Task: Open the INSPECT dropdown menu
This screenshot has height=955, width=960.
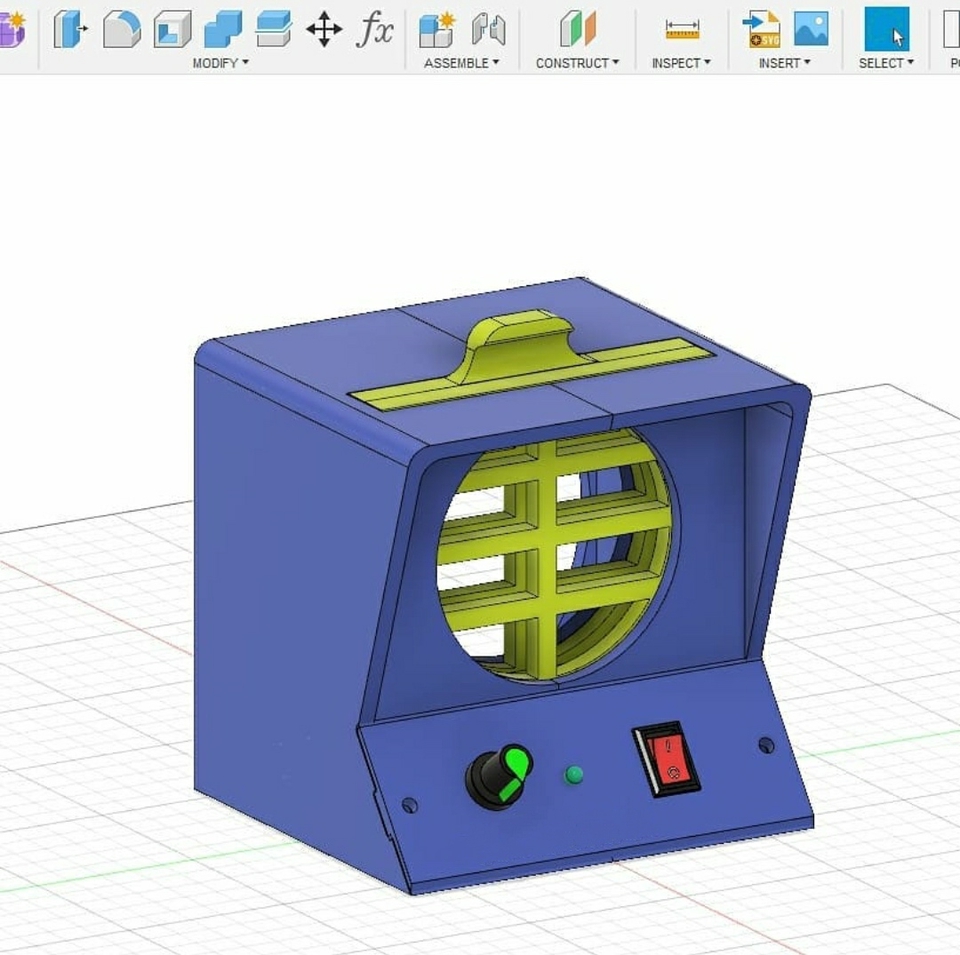Action: [x=681, y=63]
